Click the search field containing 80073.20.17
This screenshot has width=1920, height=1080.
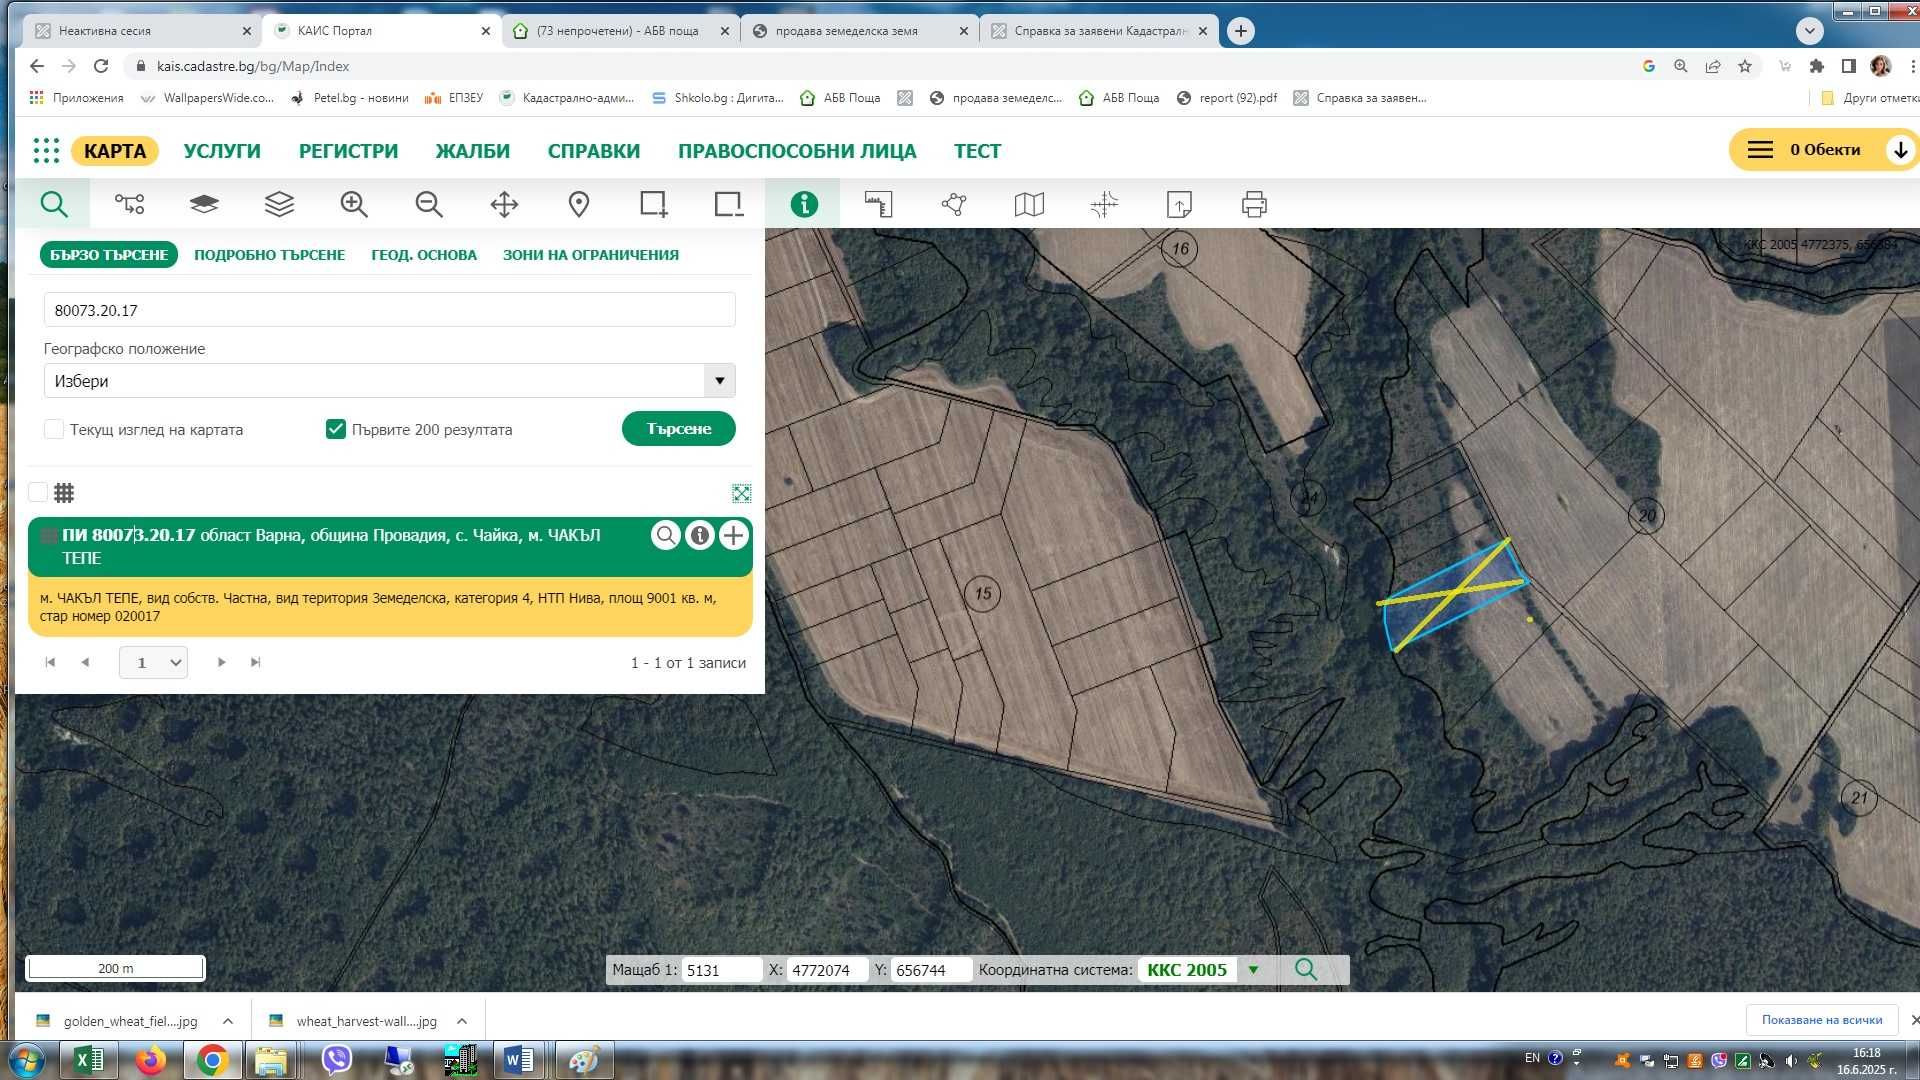389,311
